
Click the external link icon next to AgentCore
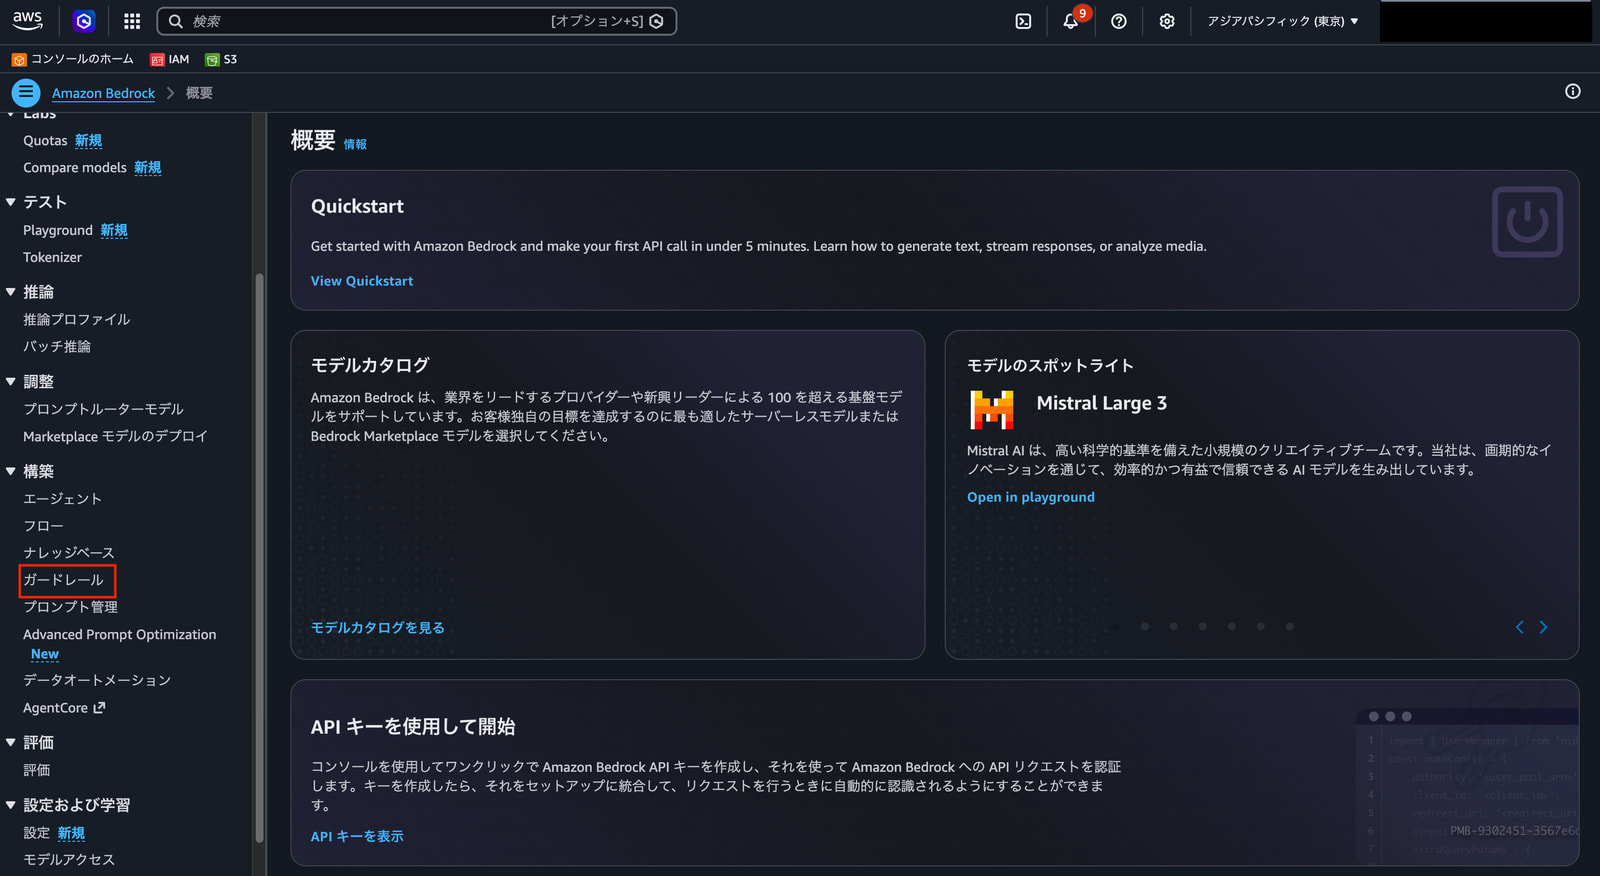point(99,708)
